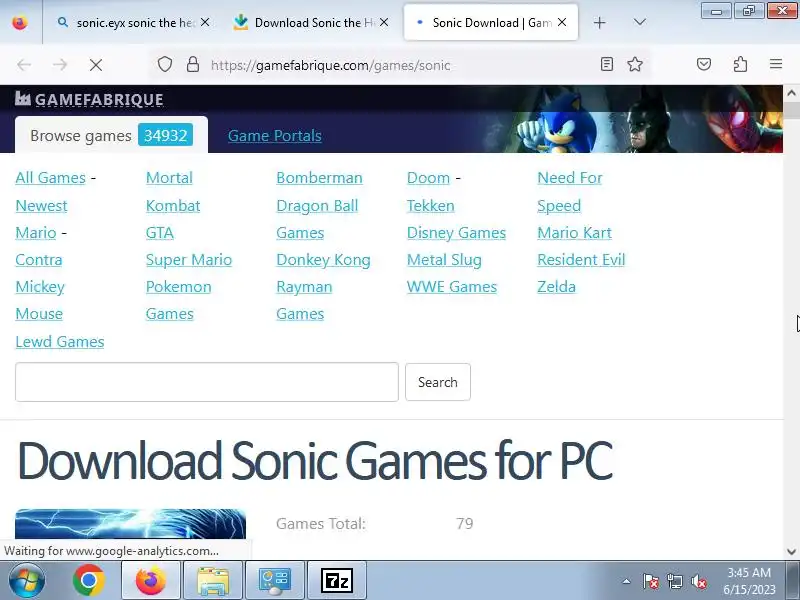Open the 7-Zip taskbar icon
This screenshot has width=800, height=600.
point(337,580)
